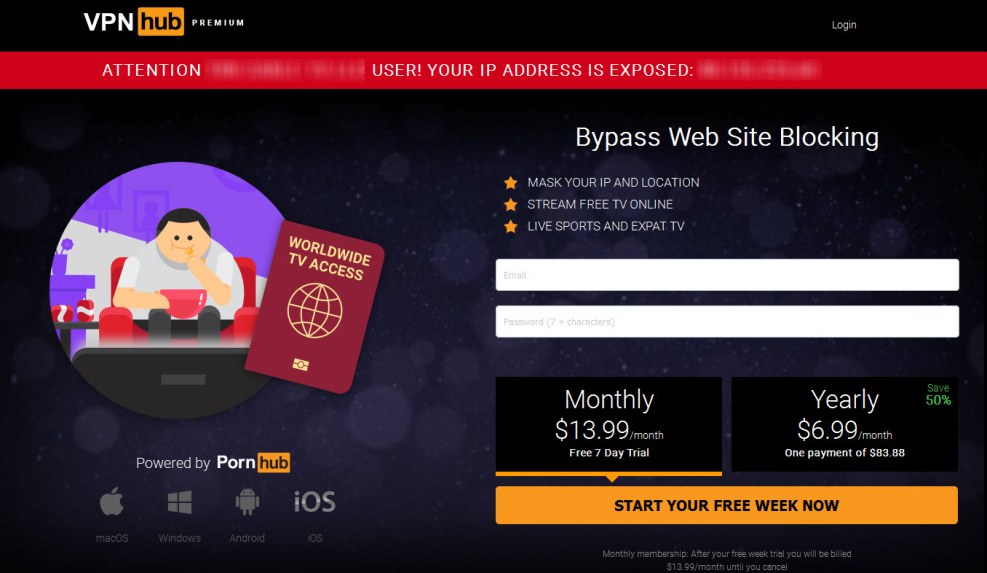The image size is (987, 573).
Task: Click the Worldwide TV Access passport graphic
Action: point(314,307)
